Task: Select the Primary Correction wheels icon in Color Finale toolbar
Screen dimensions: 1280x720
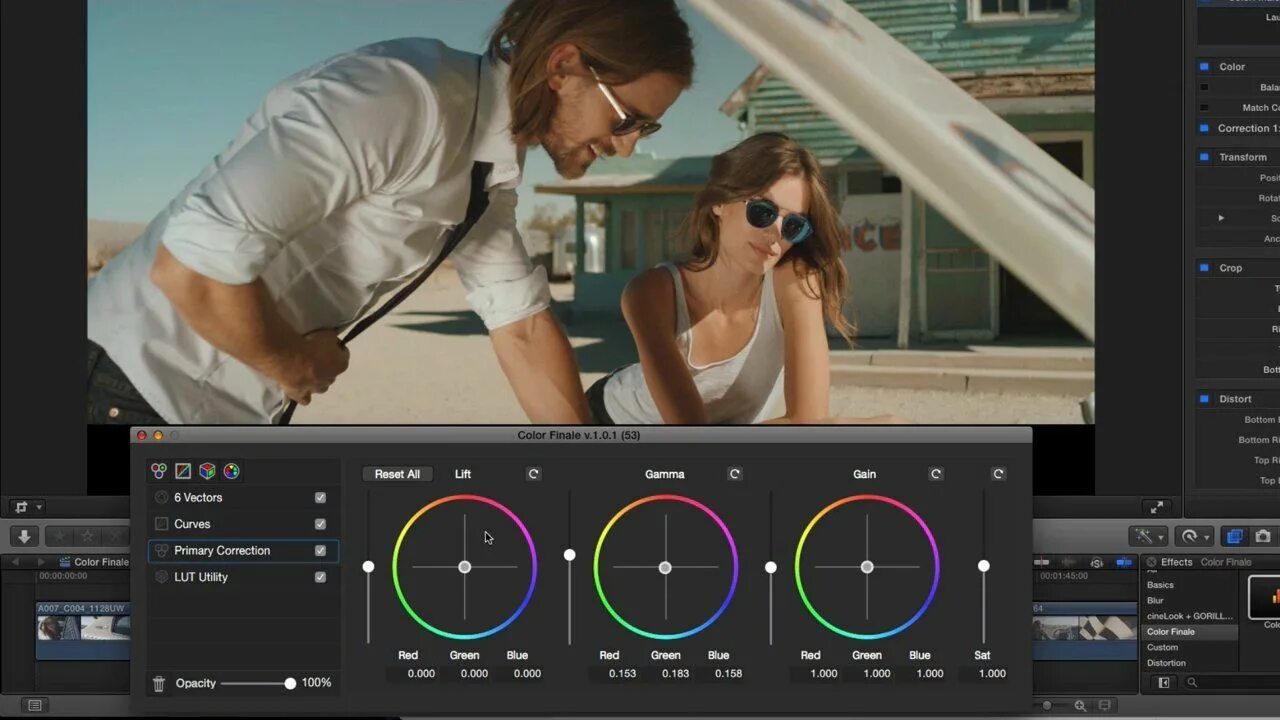Action: point(158,470)
